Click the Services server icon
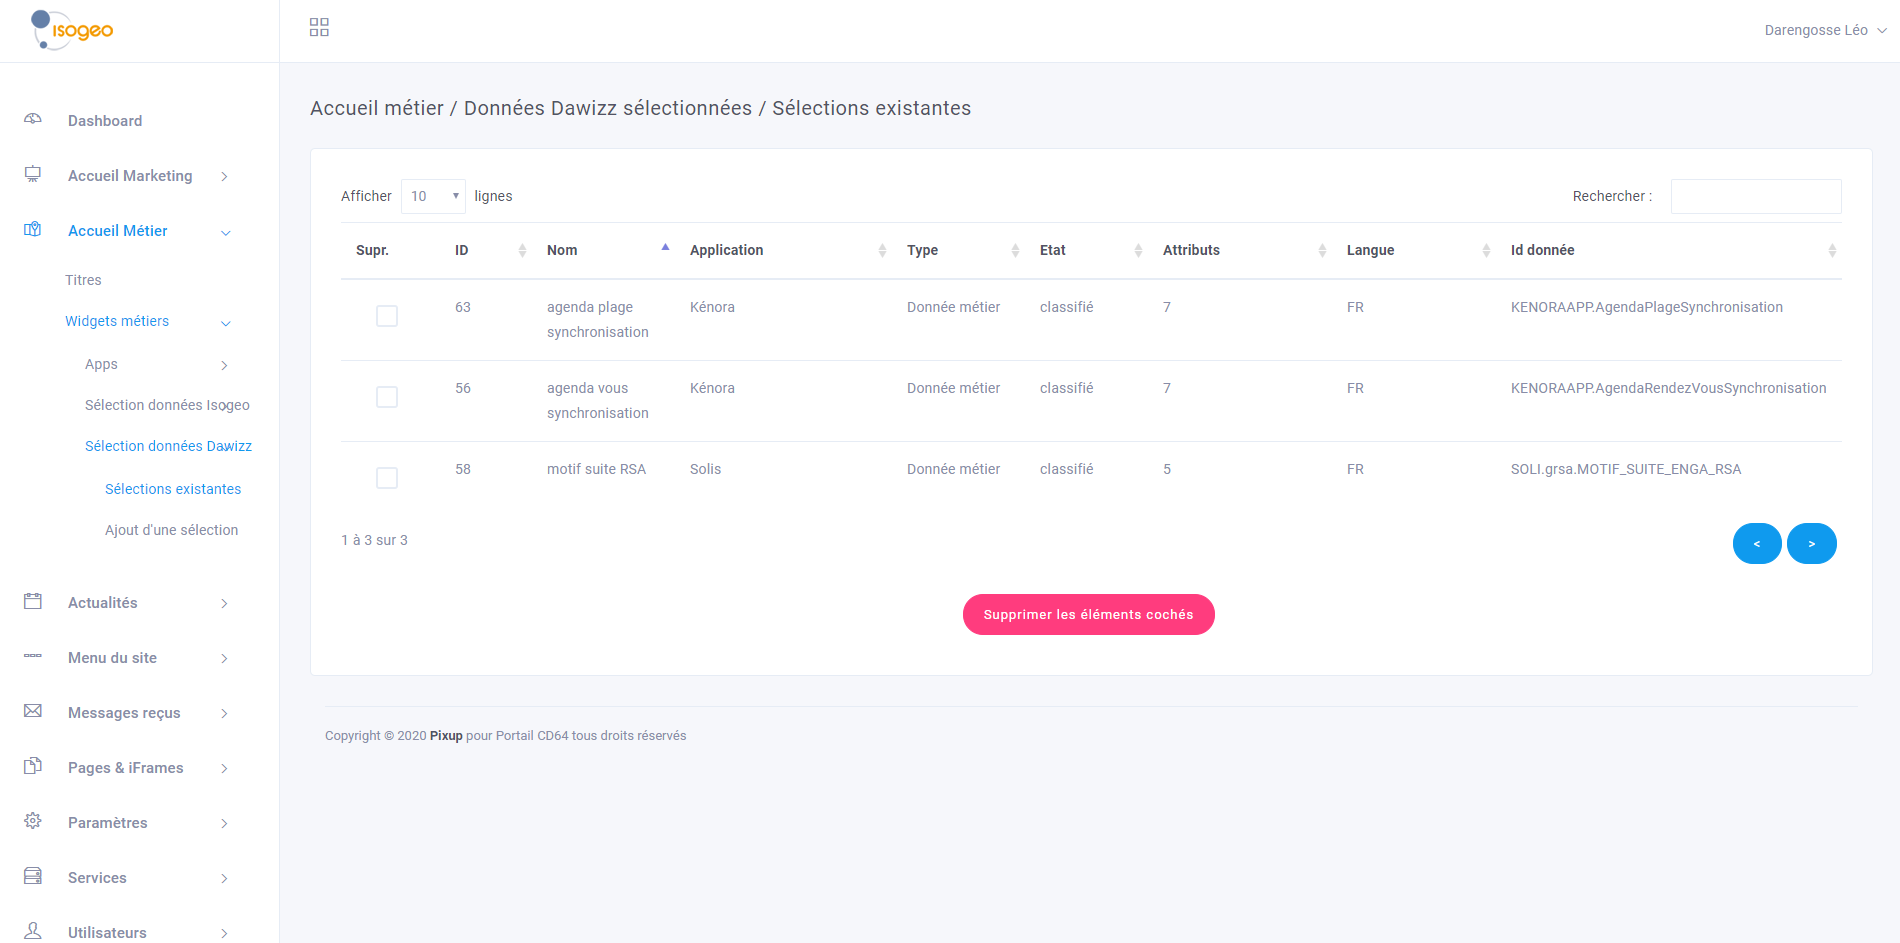The image size is (1900, 943). 33,876
